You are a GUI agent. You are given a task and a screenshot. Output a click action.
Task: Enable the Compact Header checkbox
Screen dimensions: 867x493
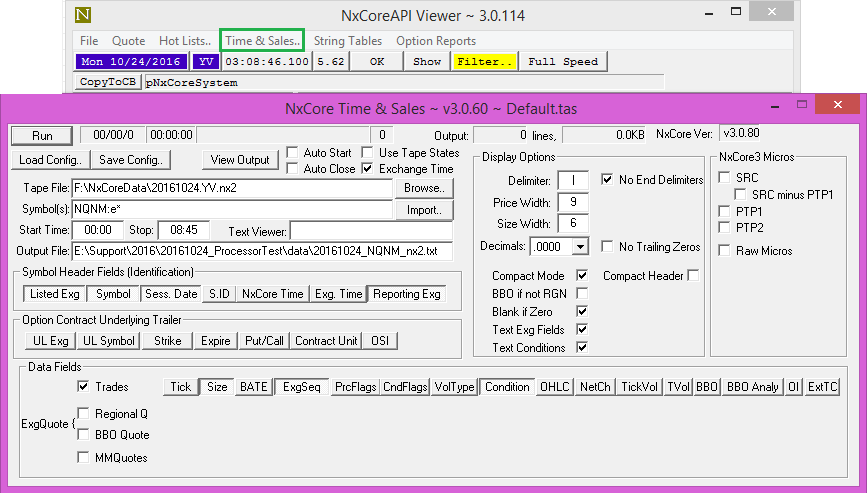pos(693,275)
